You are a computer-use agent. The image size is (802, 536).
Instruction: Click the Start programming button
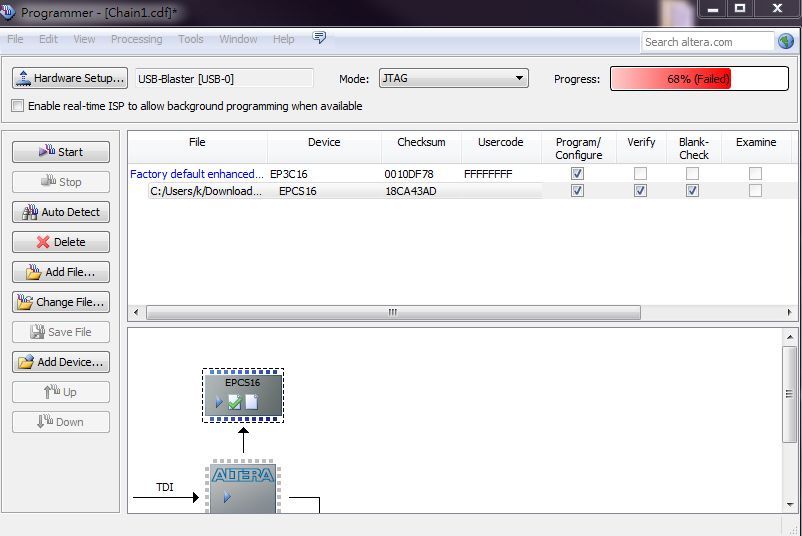tap(61, 152)
